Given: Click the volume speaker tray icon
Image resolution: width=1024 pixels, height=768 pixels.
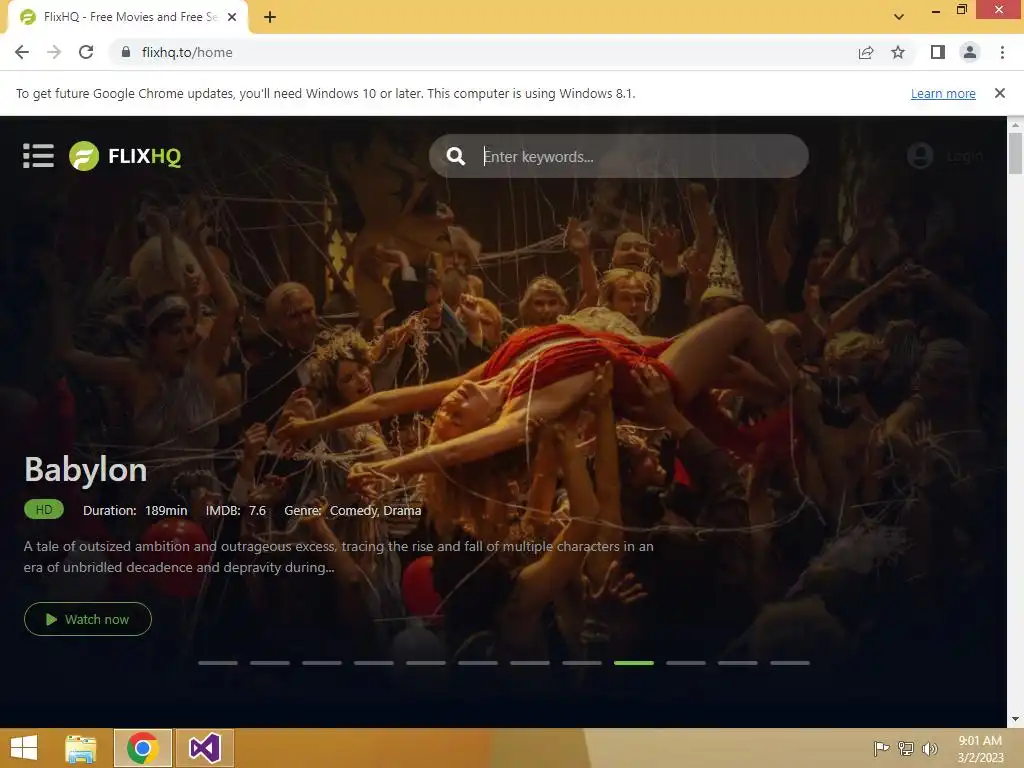Looking at the screenshot, I should [x=929, y=748].
